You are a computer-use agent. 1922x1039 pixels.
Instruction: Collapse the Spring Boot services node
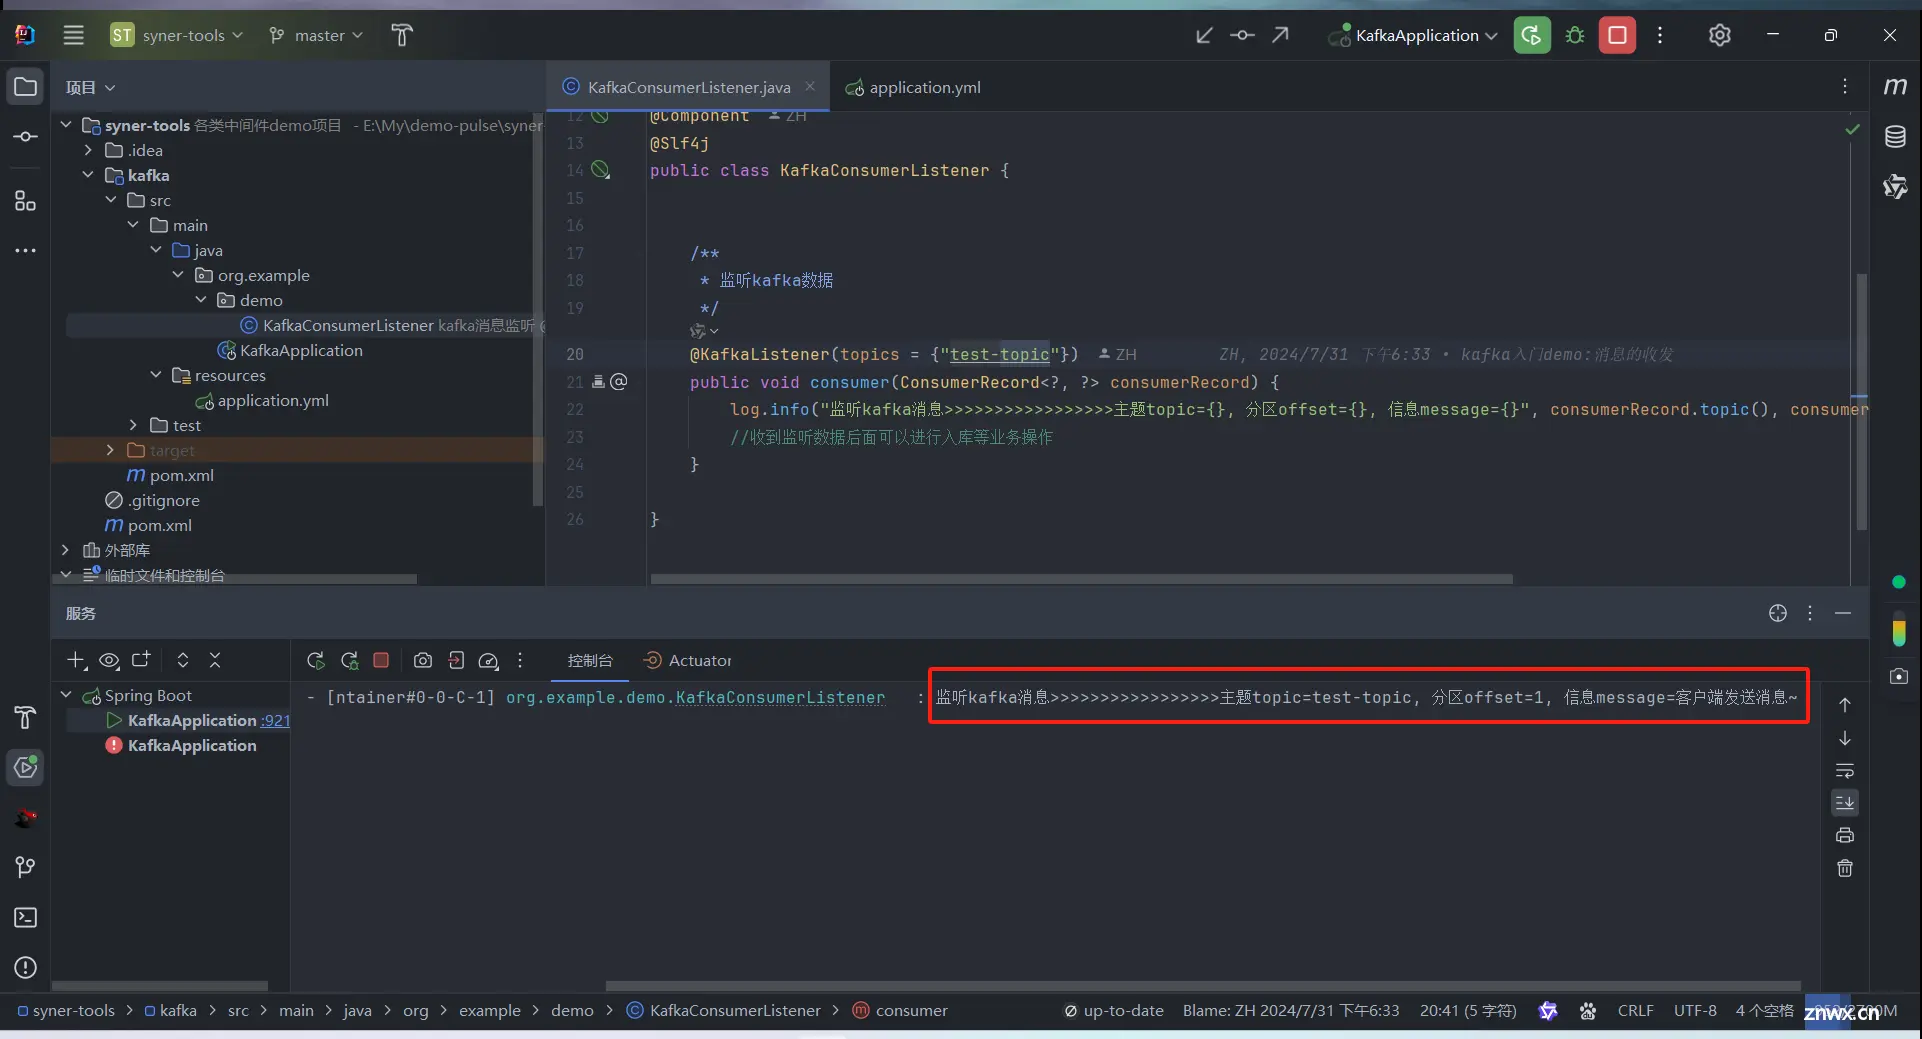(65, 695)
